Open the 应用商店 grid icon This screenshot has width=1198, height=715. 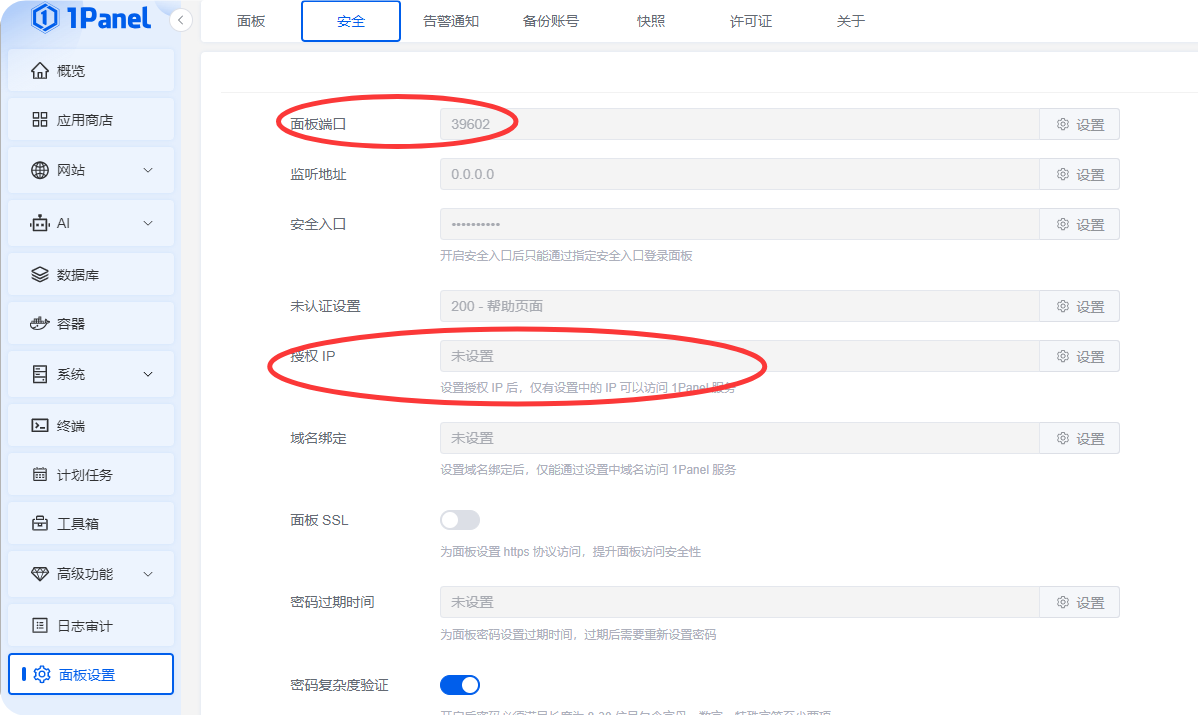[40, 120]
